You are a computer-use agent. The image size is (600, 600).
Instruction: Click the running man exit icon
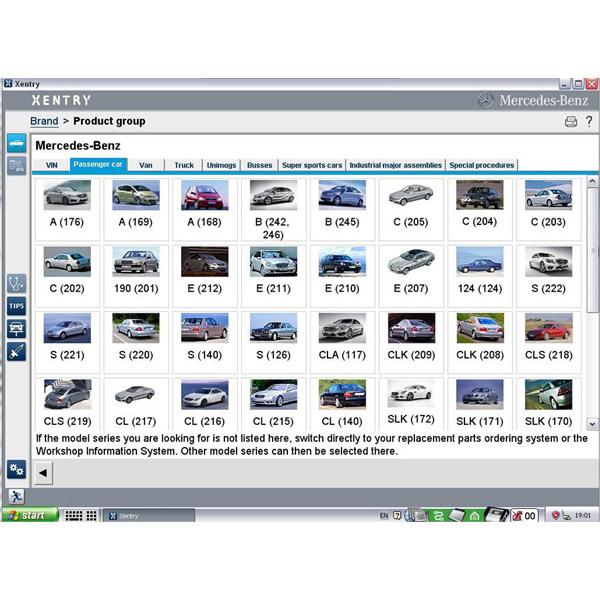click(16, 497)
